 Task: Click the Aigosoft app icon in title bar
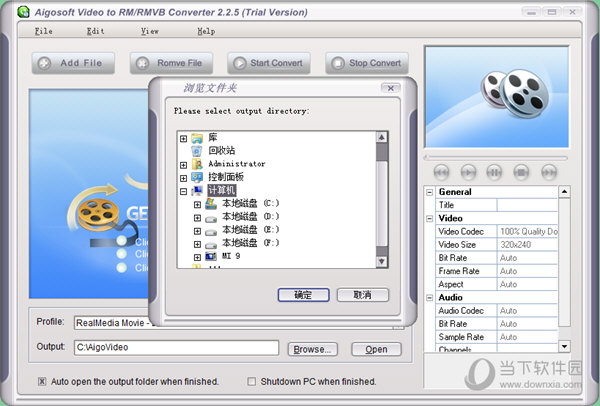pos(24,12)
